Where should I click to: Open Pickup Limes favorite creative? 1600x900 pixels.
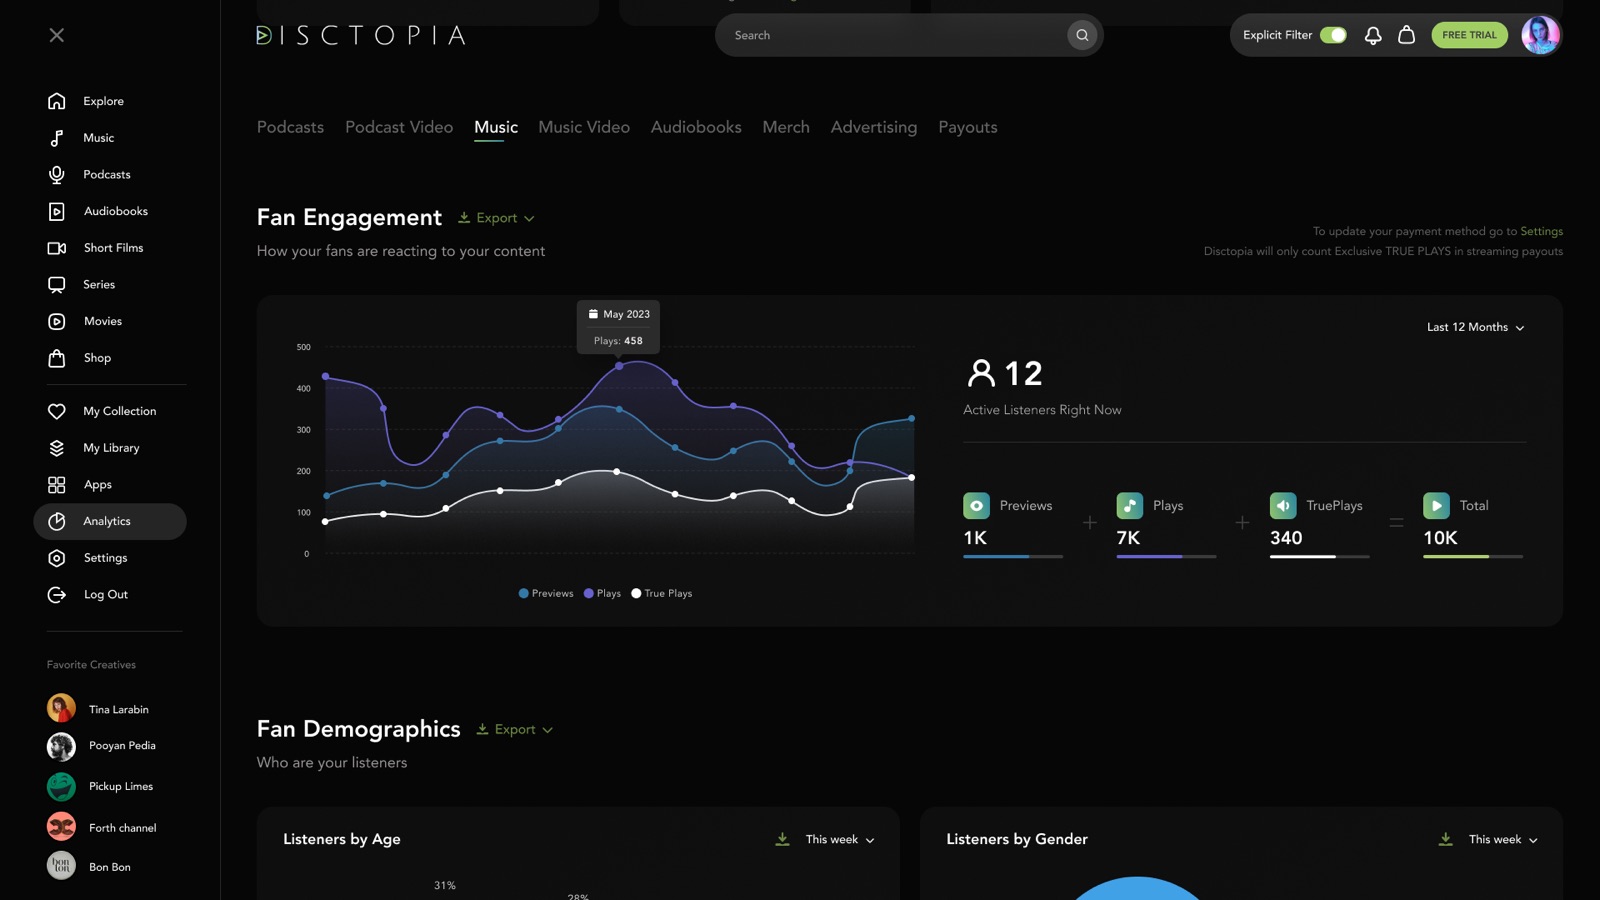point(100,787)
